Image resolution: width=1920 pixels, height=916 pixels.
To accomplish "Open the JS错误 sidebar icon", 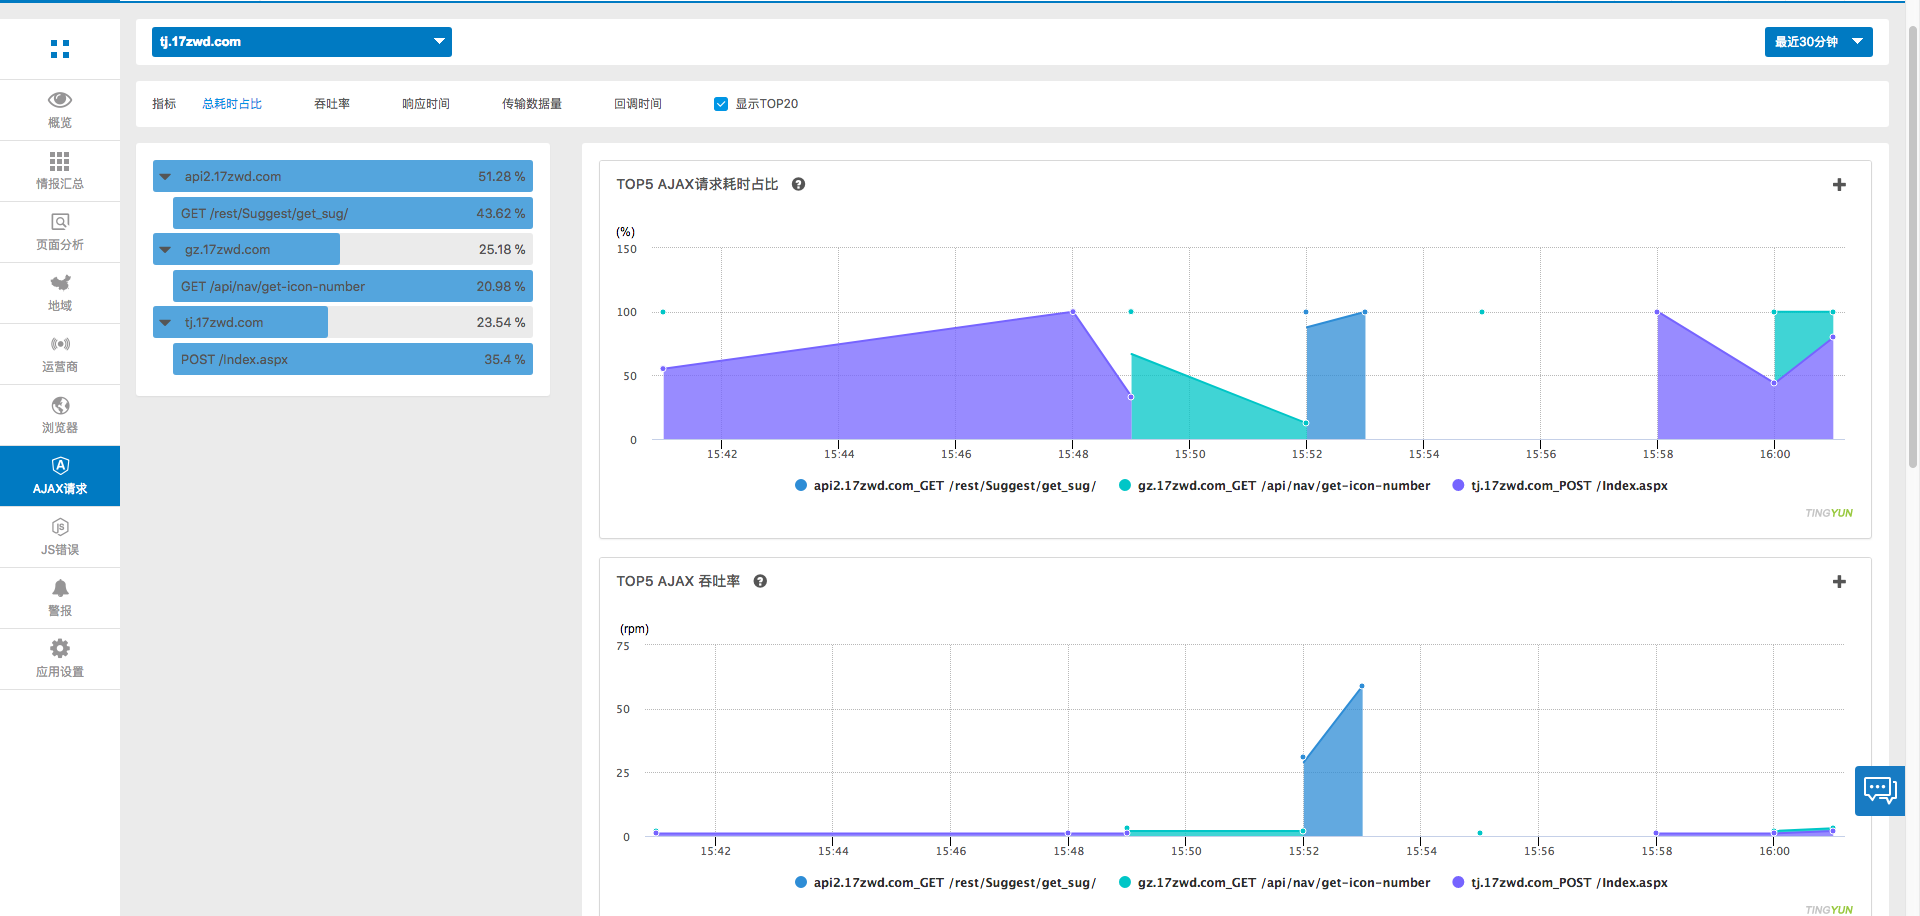I will [x=60, y=527].
